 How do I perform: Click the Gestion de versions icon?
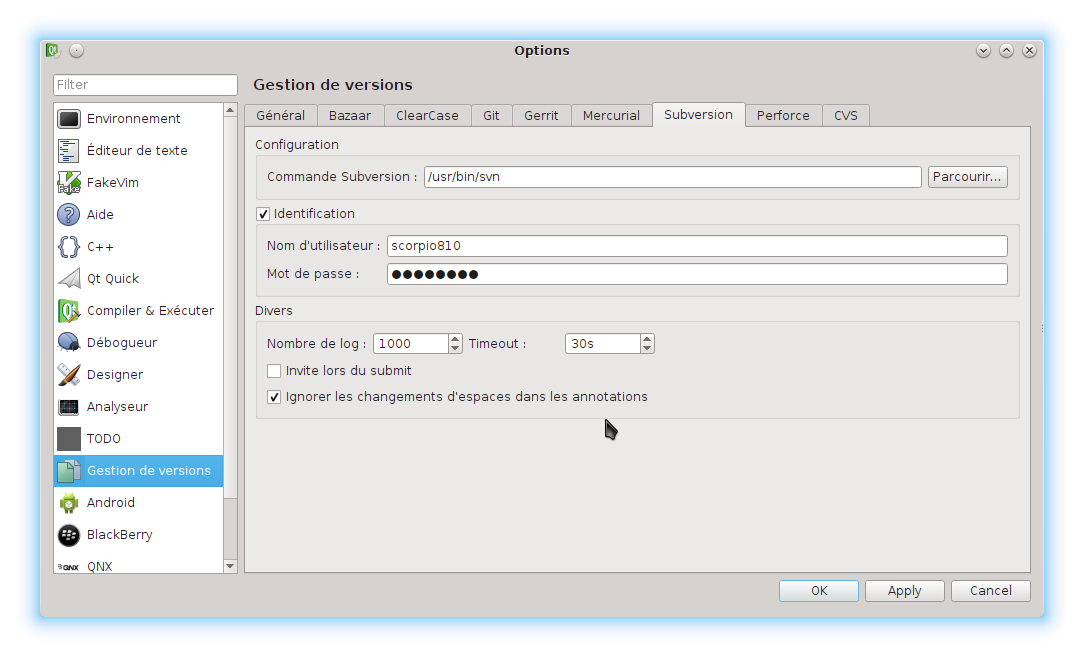coord(68,471)
